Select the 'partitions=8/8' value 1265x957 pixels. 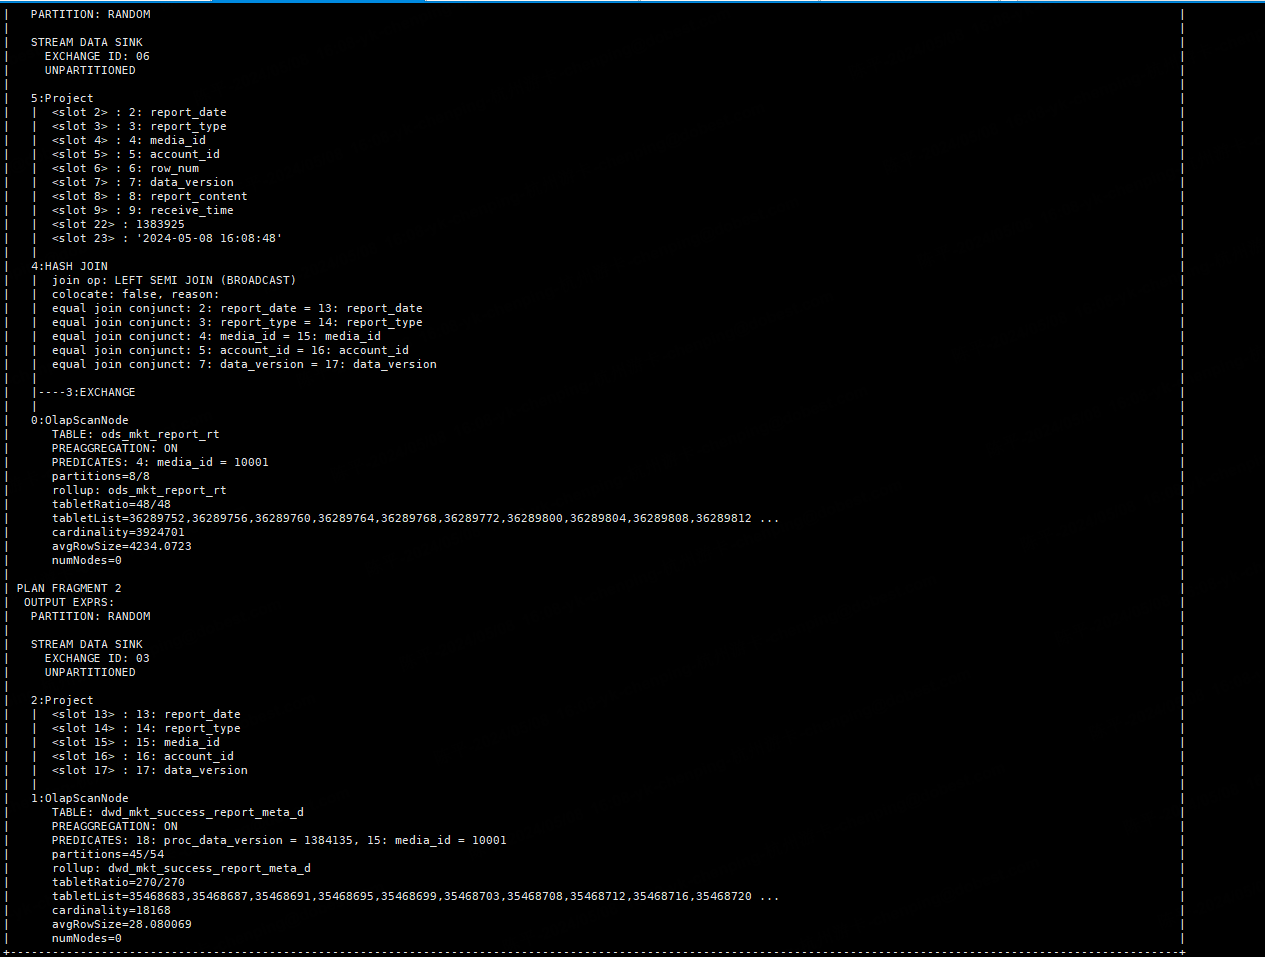101,476
